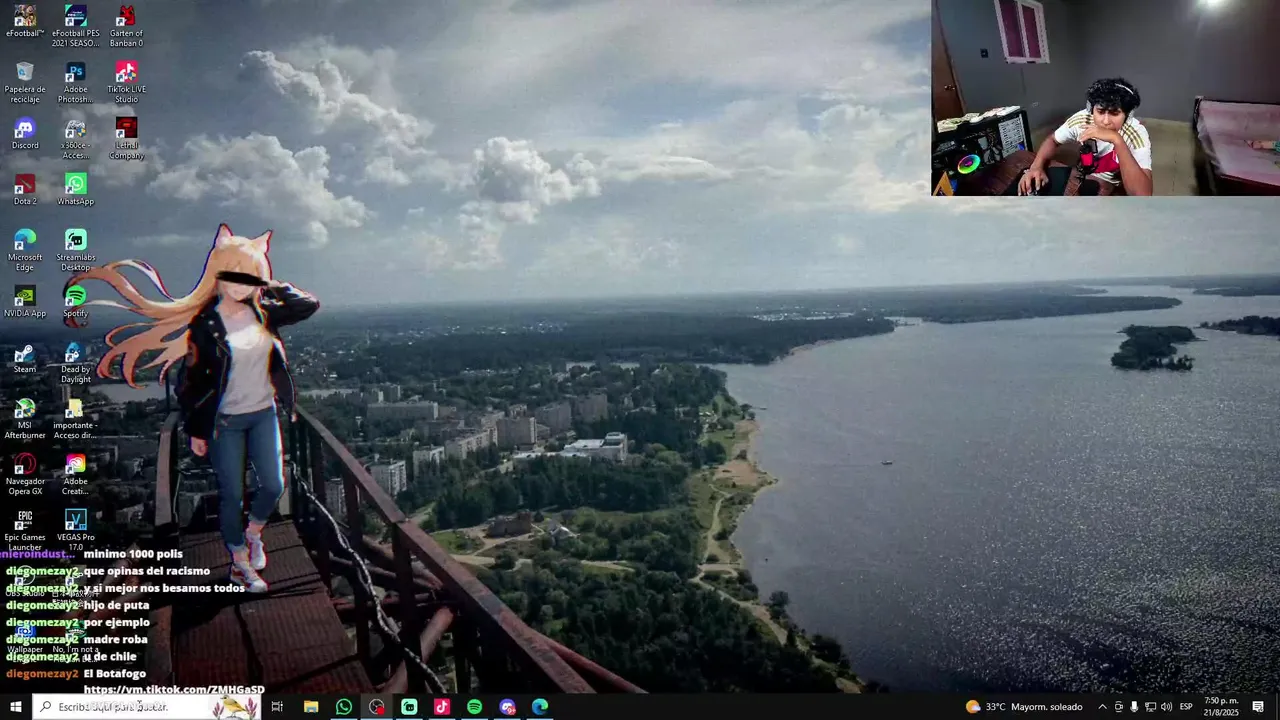The height and width of the screenshot is (720, 1280).
Task: Open the notification center icon
Action: 1258,707
